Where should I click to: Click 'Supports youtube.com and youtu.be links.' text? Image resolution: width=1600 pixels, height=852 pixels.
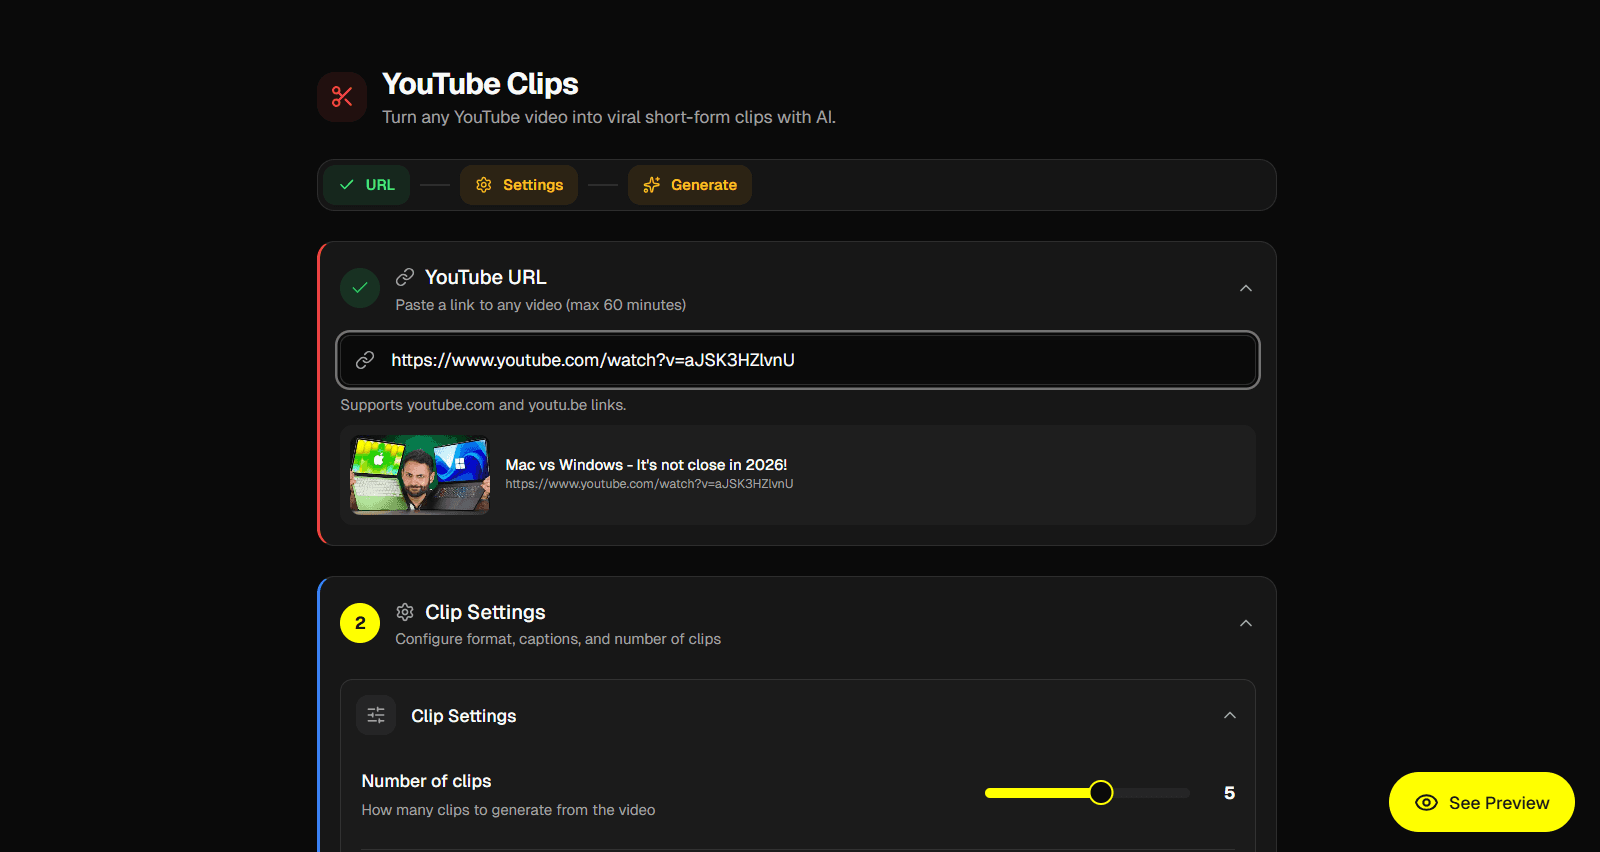click(483, 405)
